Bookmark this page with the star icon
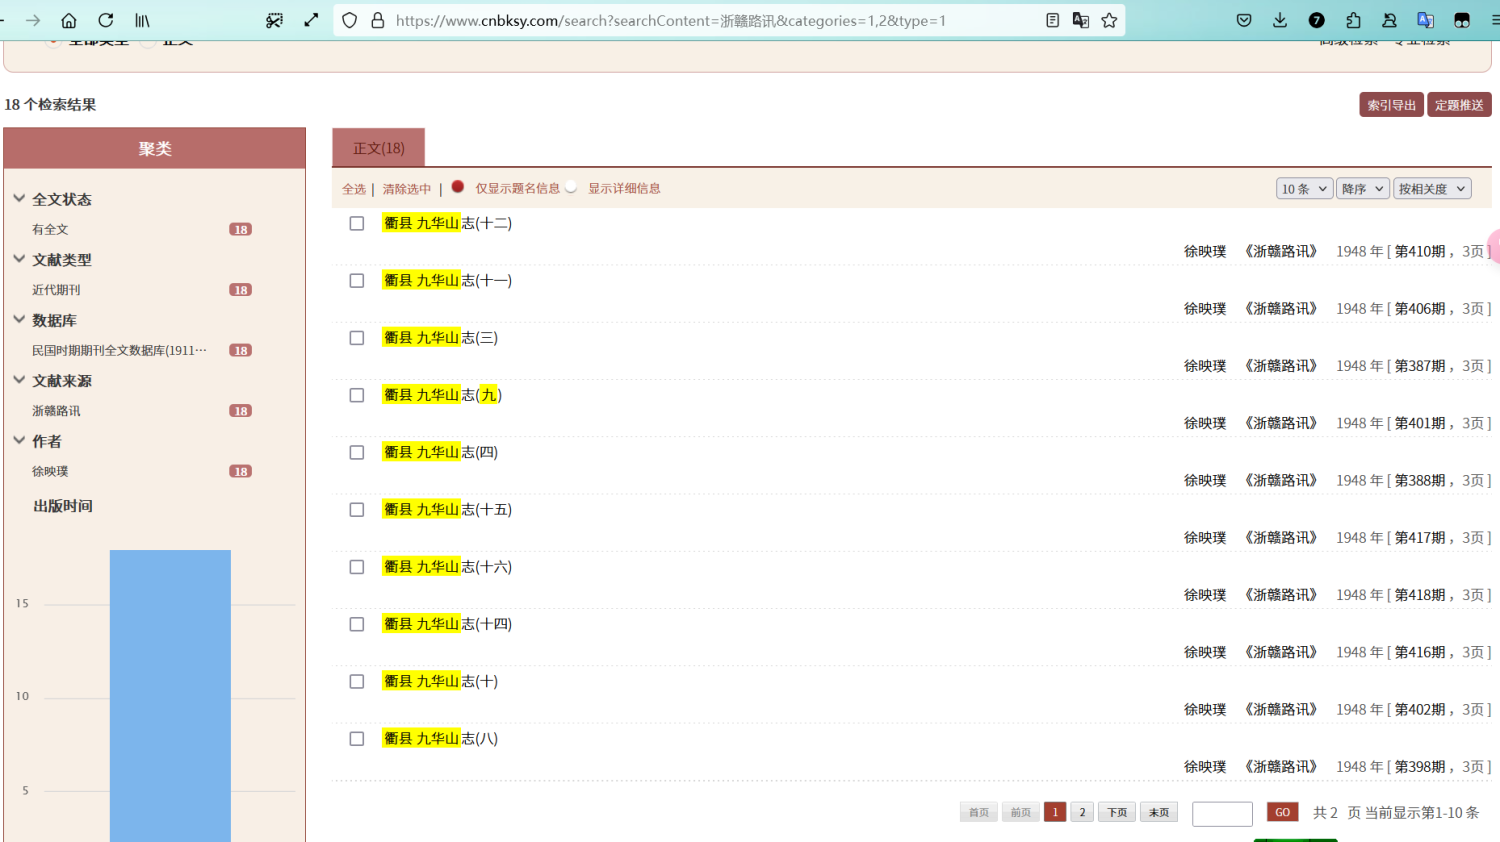The image size is (1500, 842). (x=1109, y=20)
